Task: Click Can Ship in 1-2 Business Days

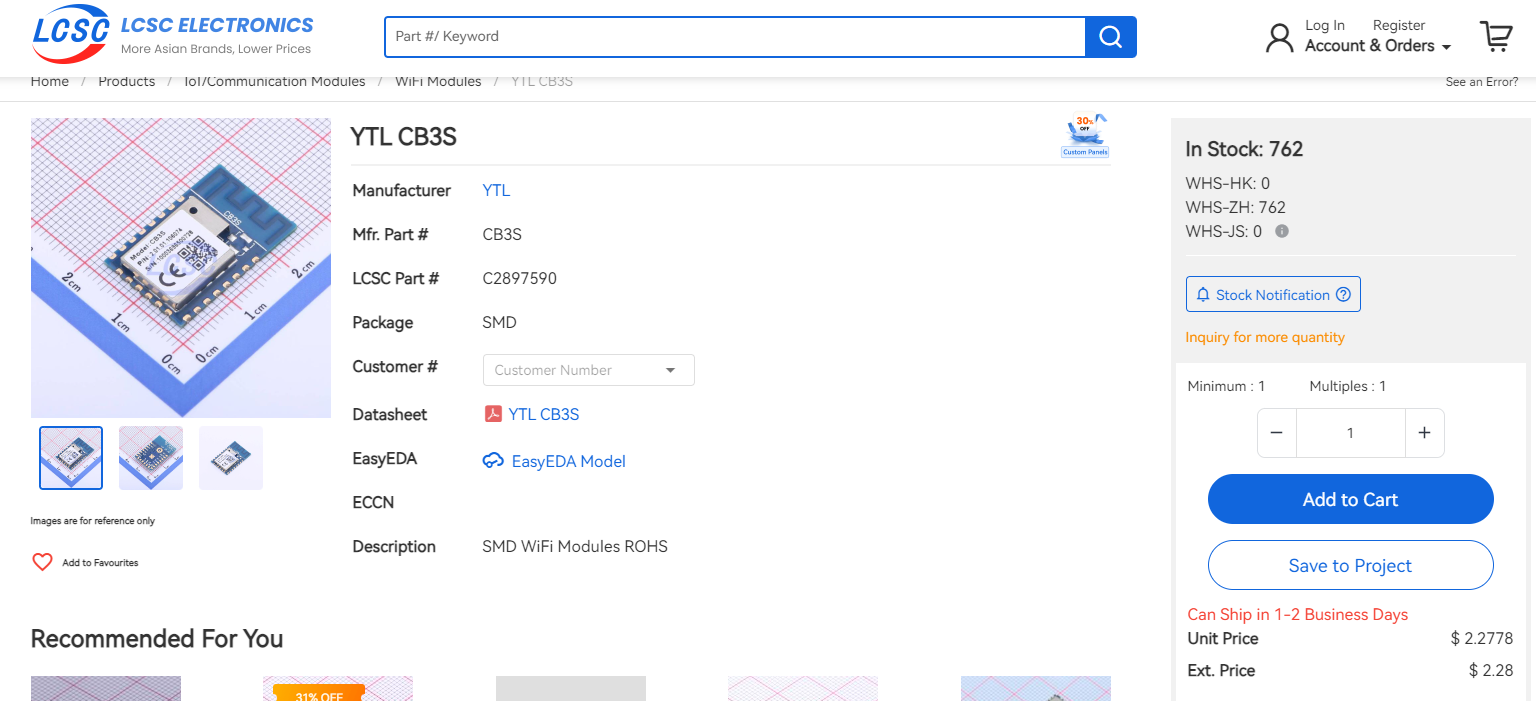Action: tap(1298, 614)
